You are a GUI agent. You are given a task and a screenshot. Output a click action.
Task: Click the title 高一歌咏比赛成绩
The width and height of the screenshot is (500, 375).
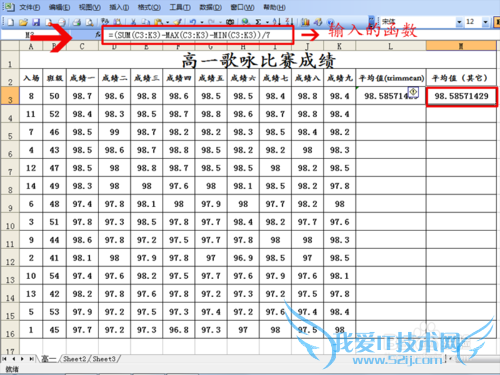258,61
